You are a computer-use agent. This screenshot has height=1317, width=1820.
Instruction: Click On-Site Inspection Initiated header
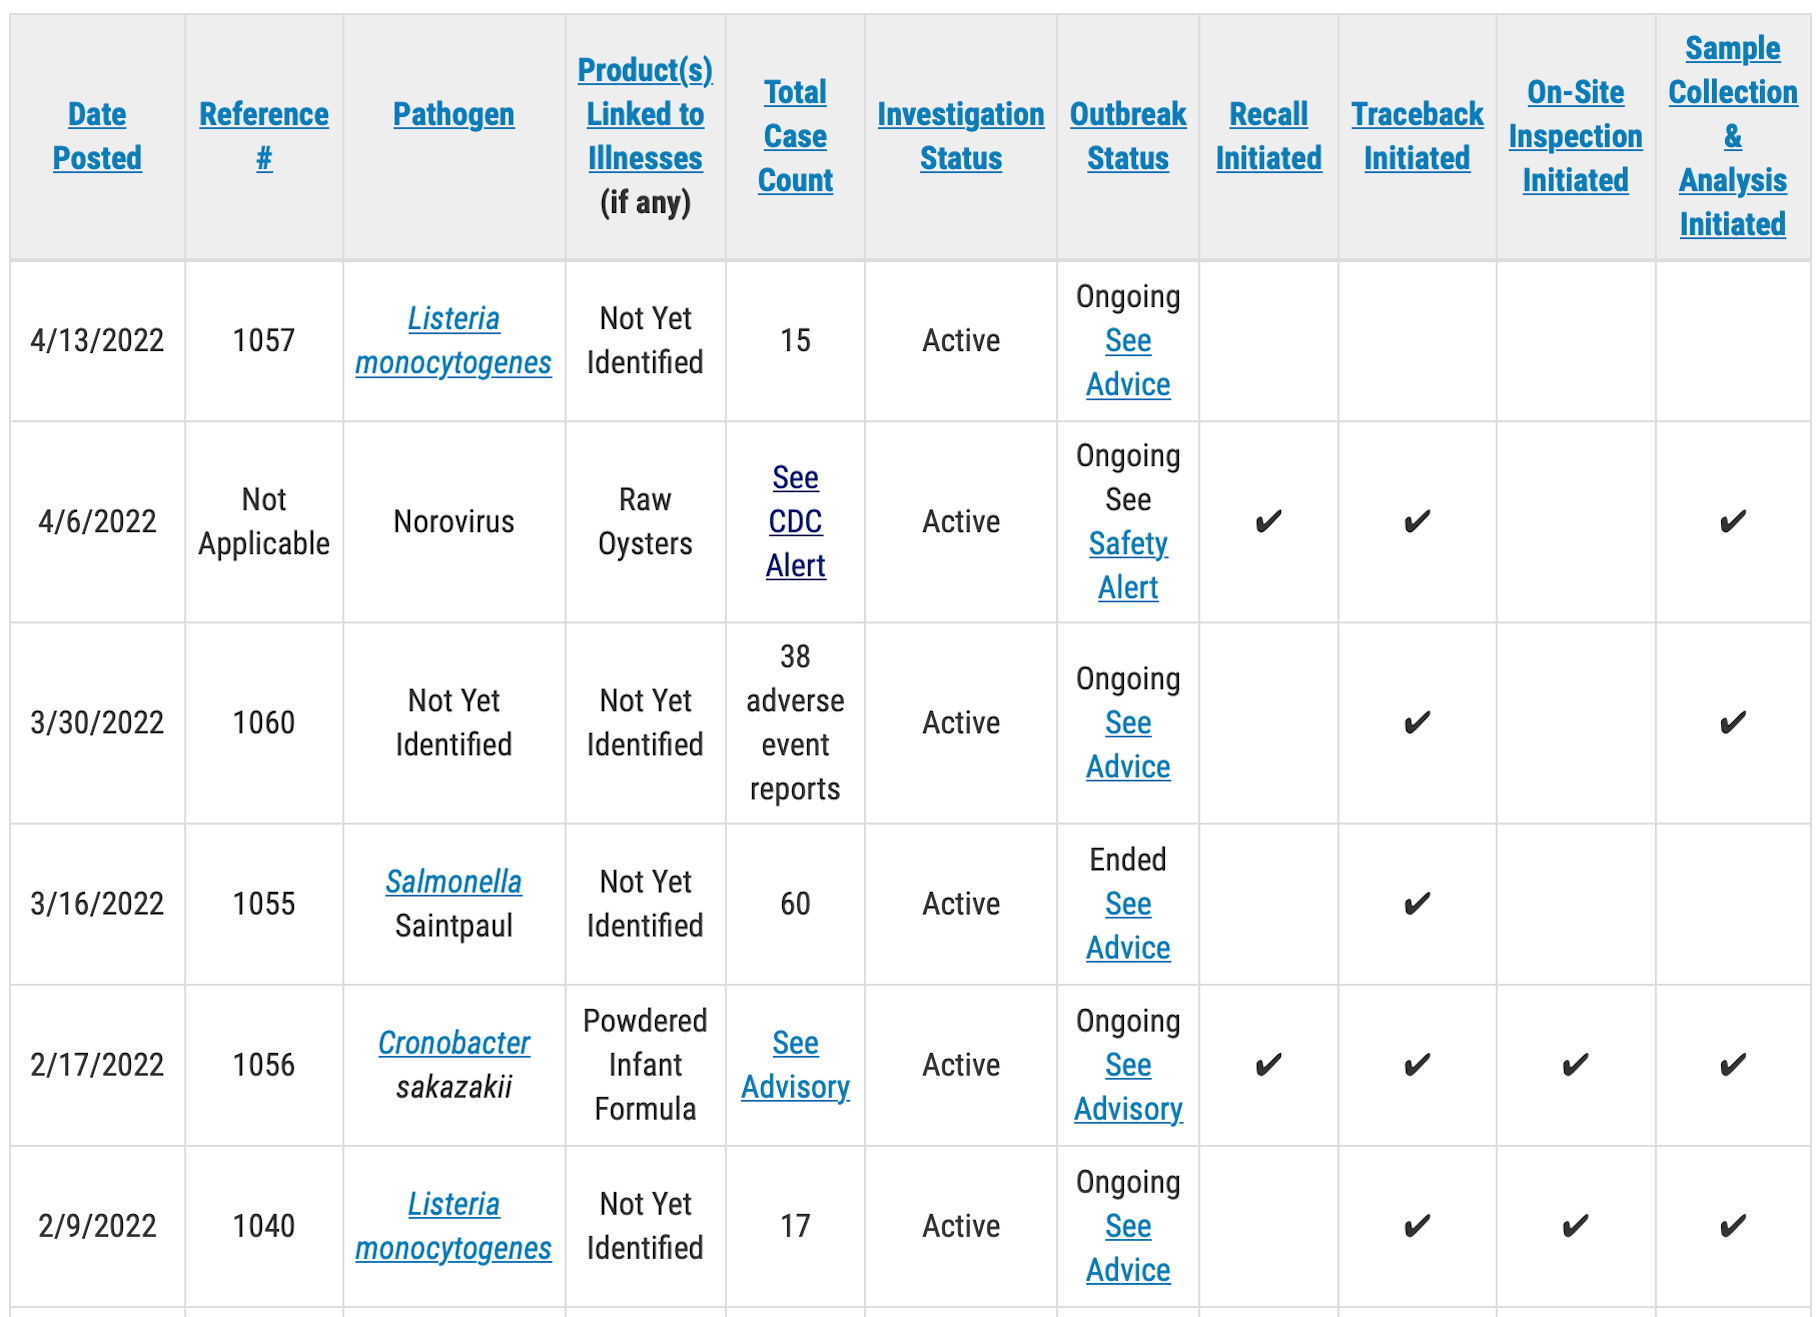click(1575, 136)
